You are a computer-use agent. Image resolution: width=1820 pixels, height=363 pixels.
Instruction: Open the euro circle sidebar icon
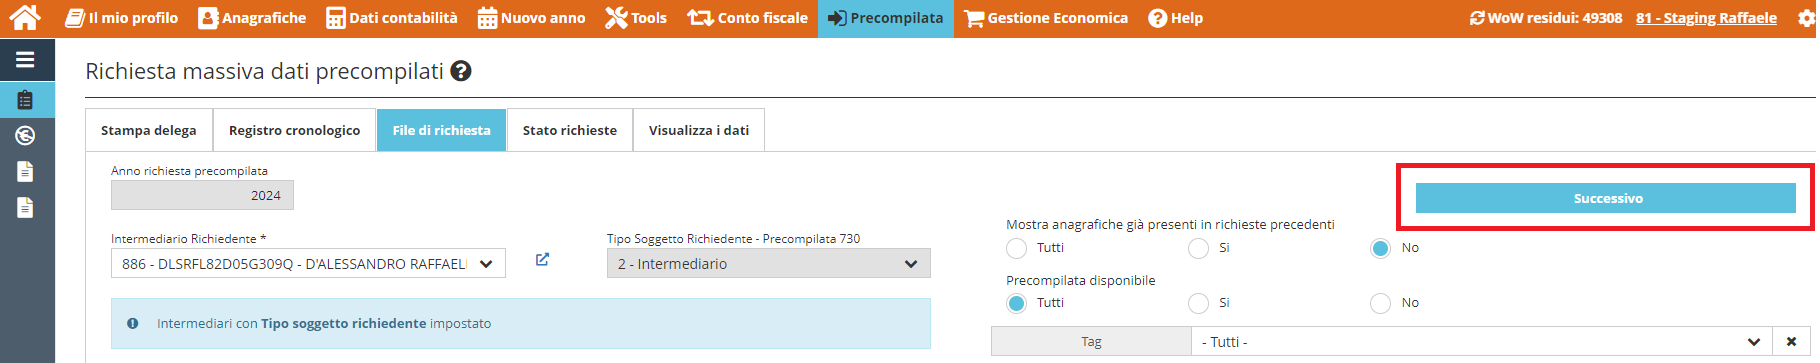click(25, 136)
